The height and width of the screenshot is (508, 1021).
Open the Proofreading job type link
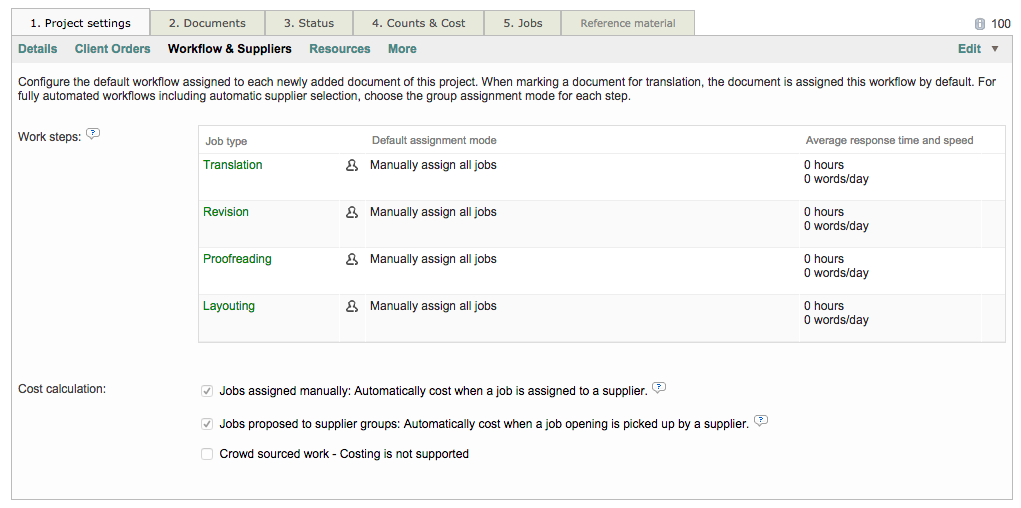(237, 259)
